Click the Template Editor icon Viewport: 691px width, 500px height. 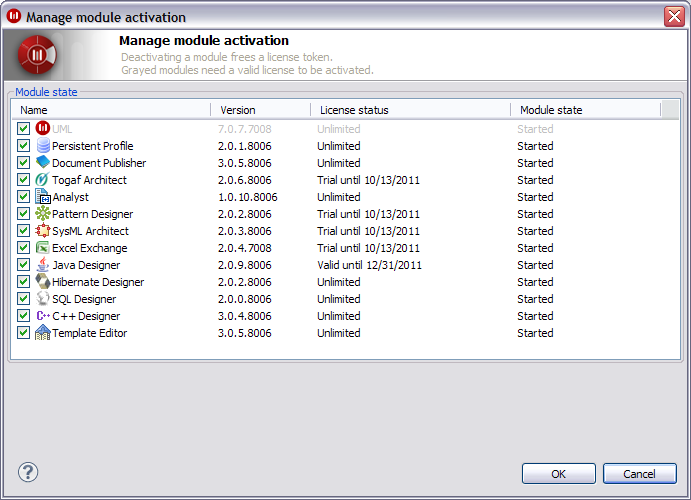point(43,333)
